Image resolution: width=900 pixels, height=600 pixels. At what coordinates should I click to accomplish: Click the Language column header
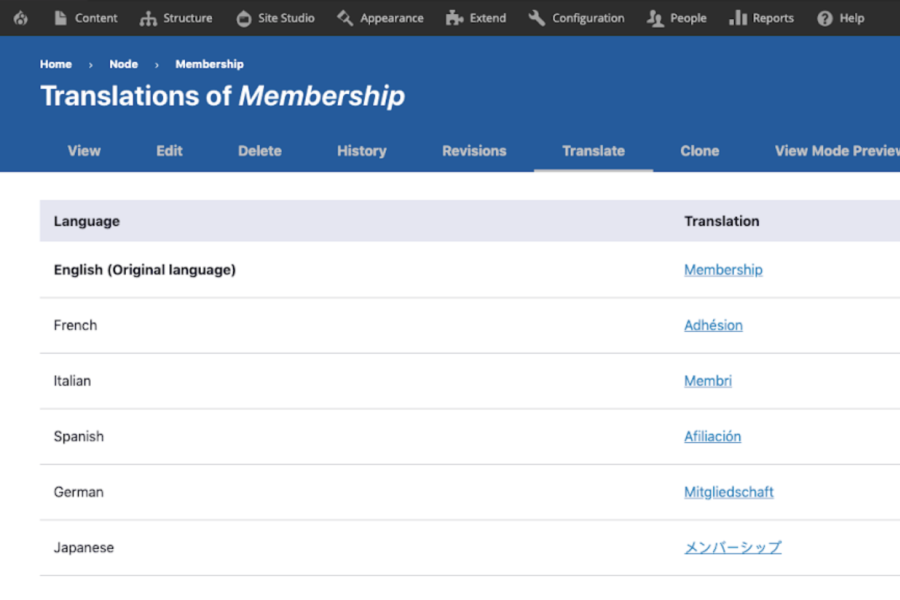[x=87, y=221]
